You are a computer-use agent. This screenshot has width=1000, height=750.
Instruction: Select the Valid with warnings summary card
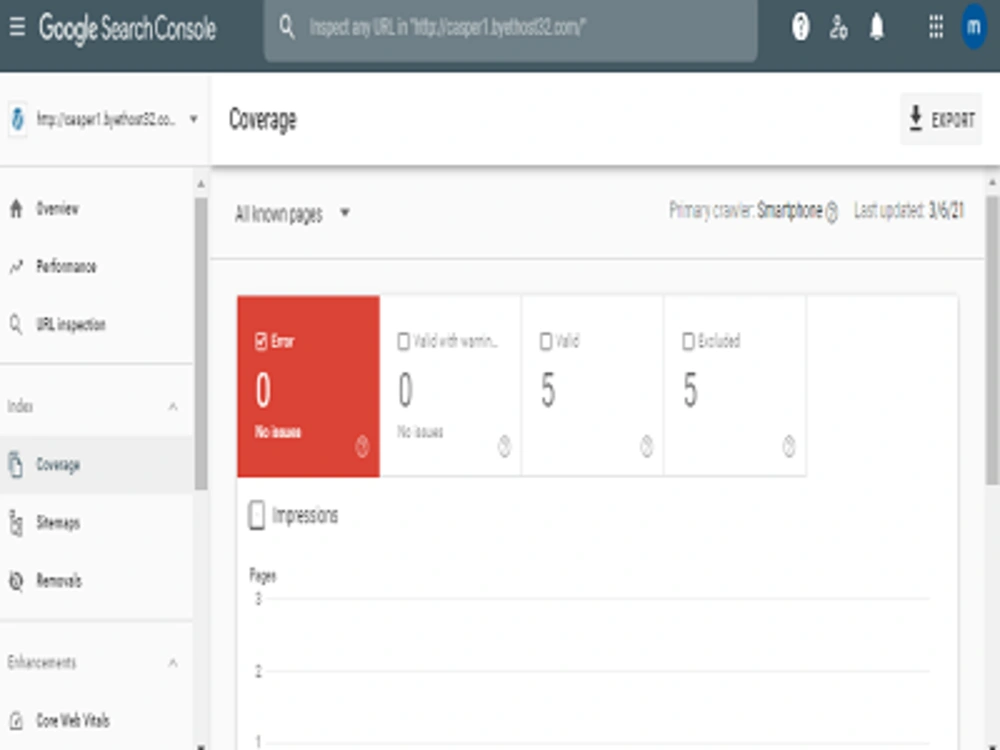(x=450, y=386)
